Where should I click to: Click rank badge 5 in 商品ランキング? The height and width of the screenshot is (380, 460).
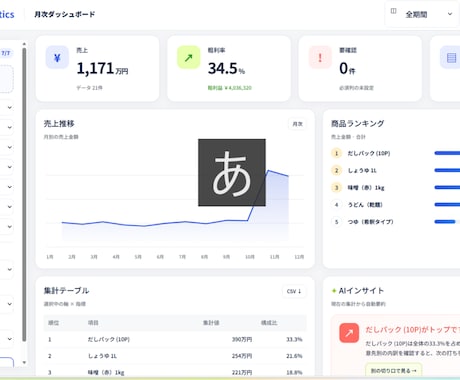[336, 222]
